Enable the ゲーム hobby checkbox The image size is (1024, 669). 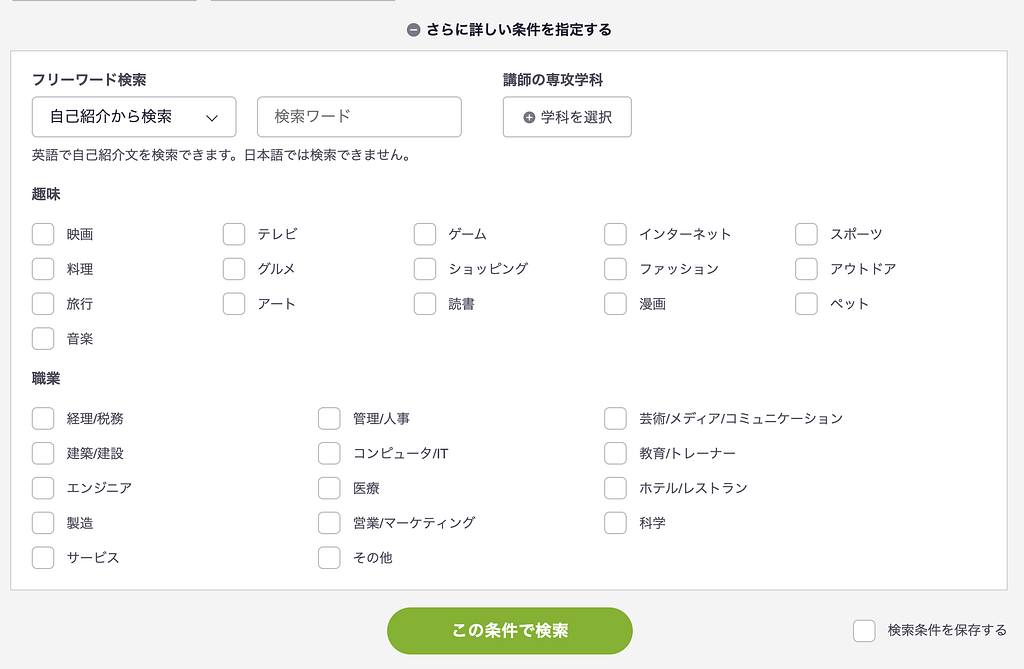[425, 234]
